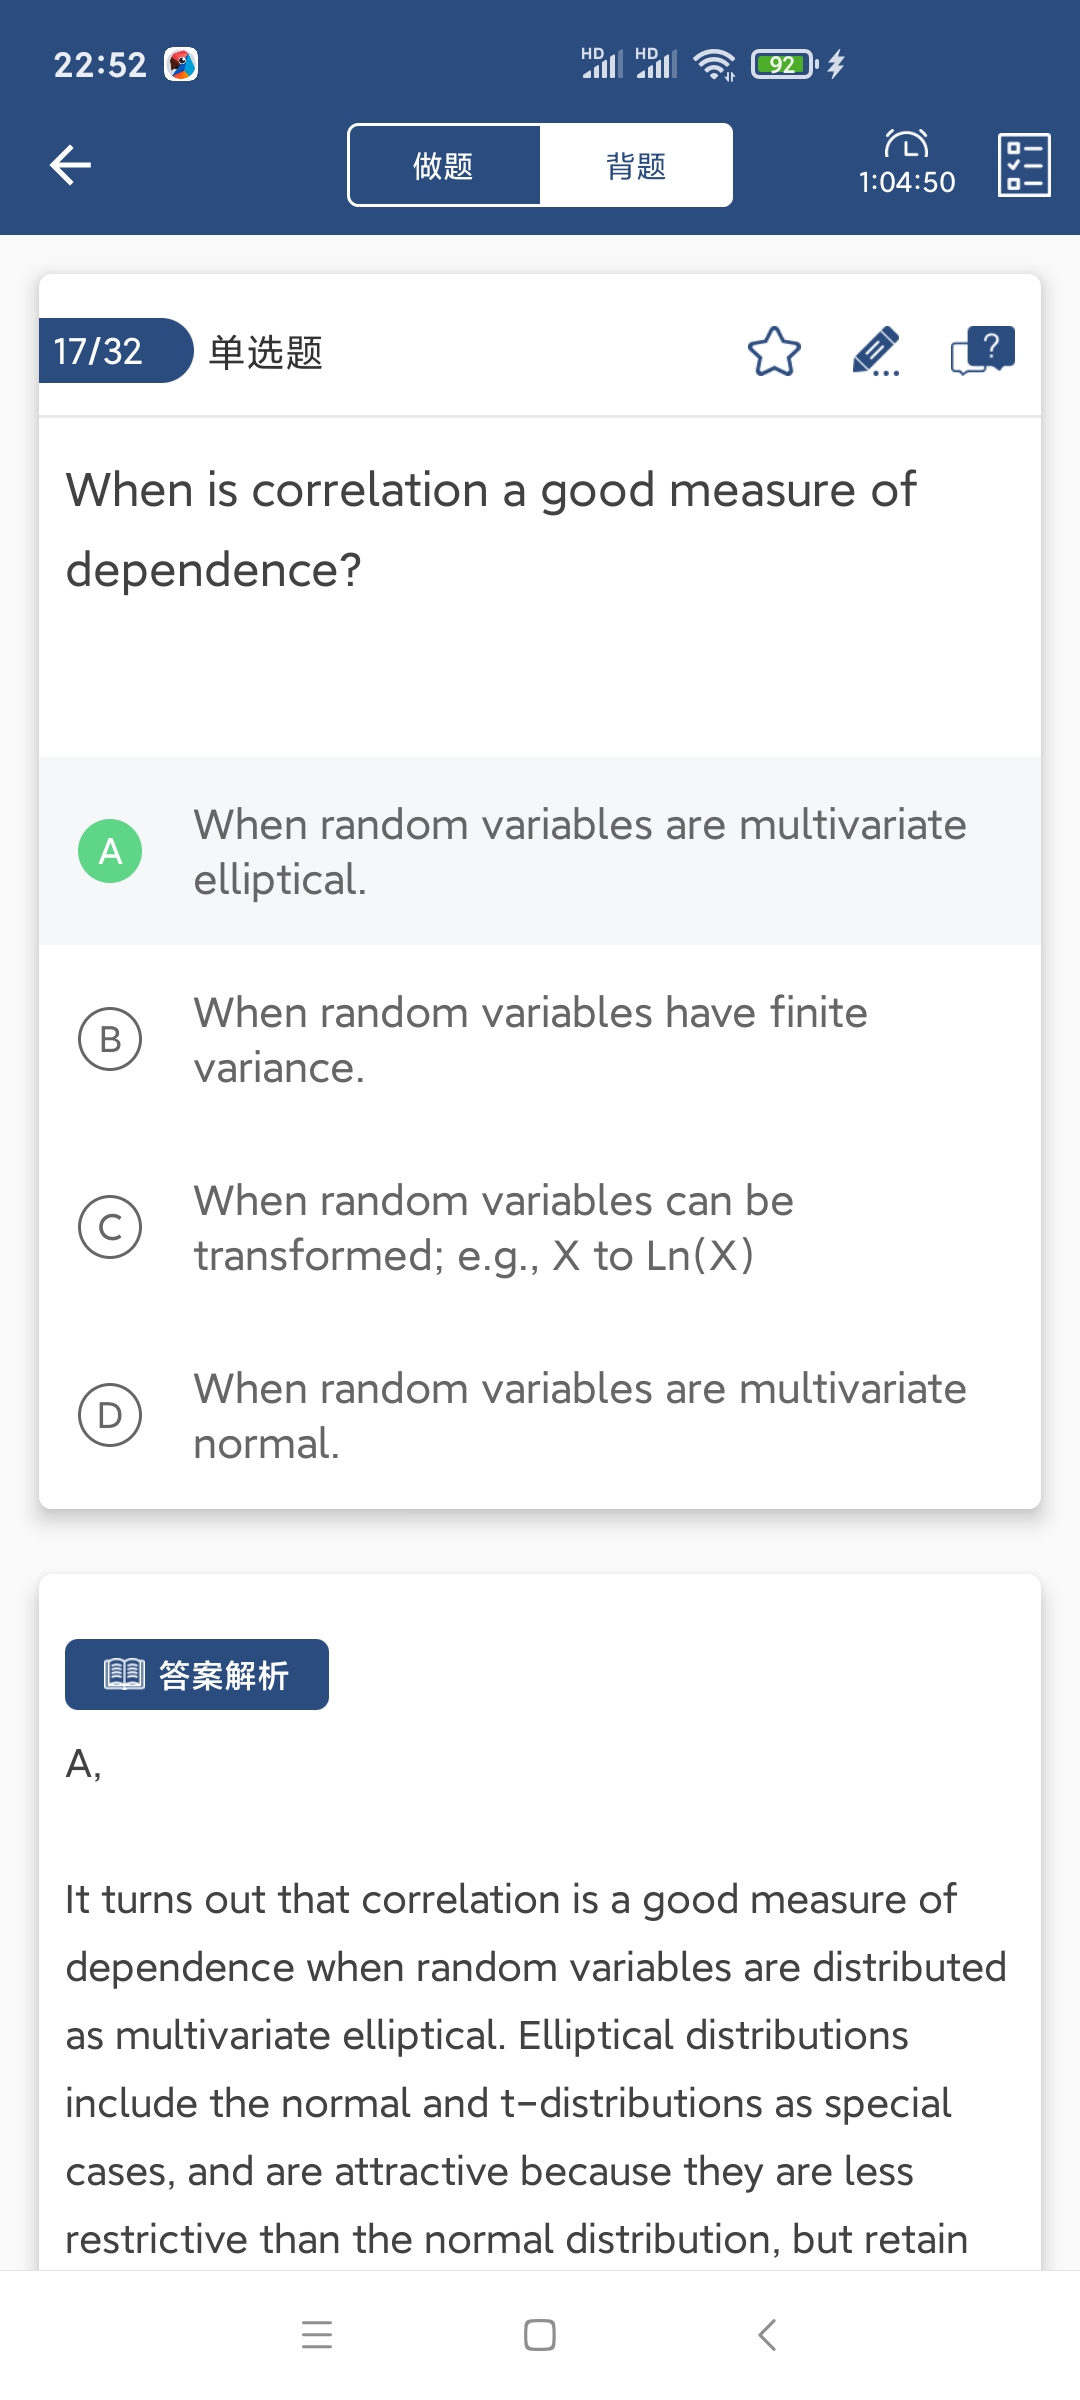
Task: Tap the 答案解析 button
Action: click(197, 1674)
